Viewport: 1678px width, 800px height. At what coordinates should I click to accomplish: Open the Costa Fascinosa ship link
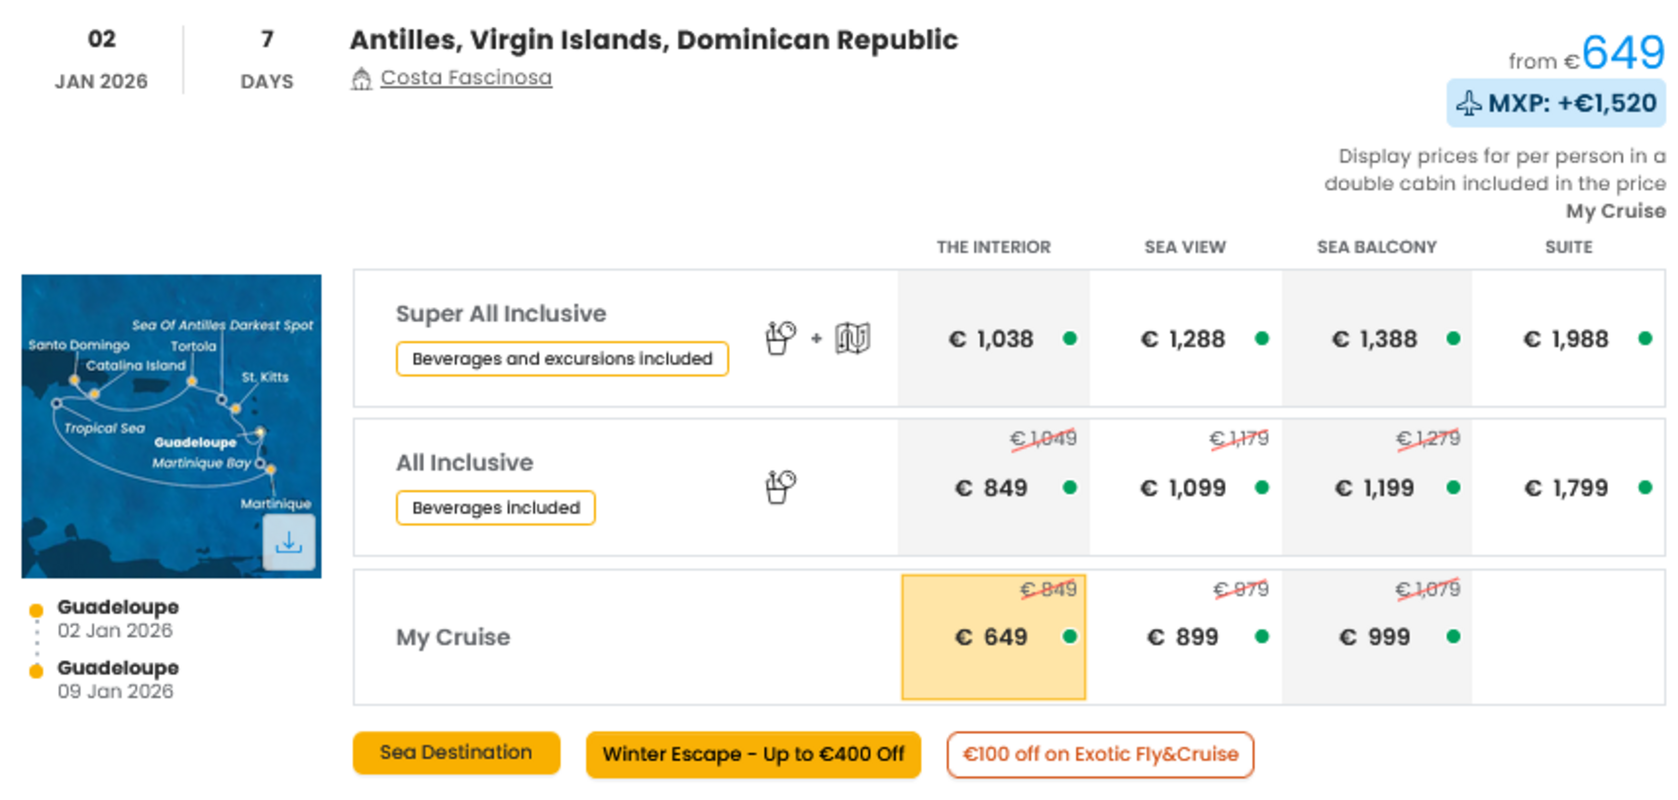tap(466, 78)
